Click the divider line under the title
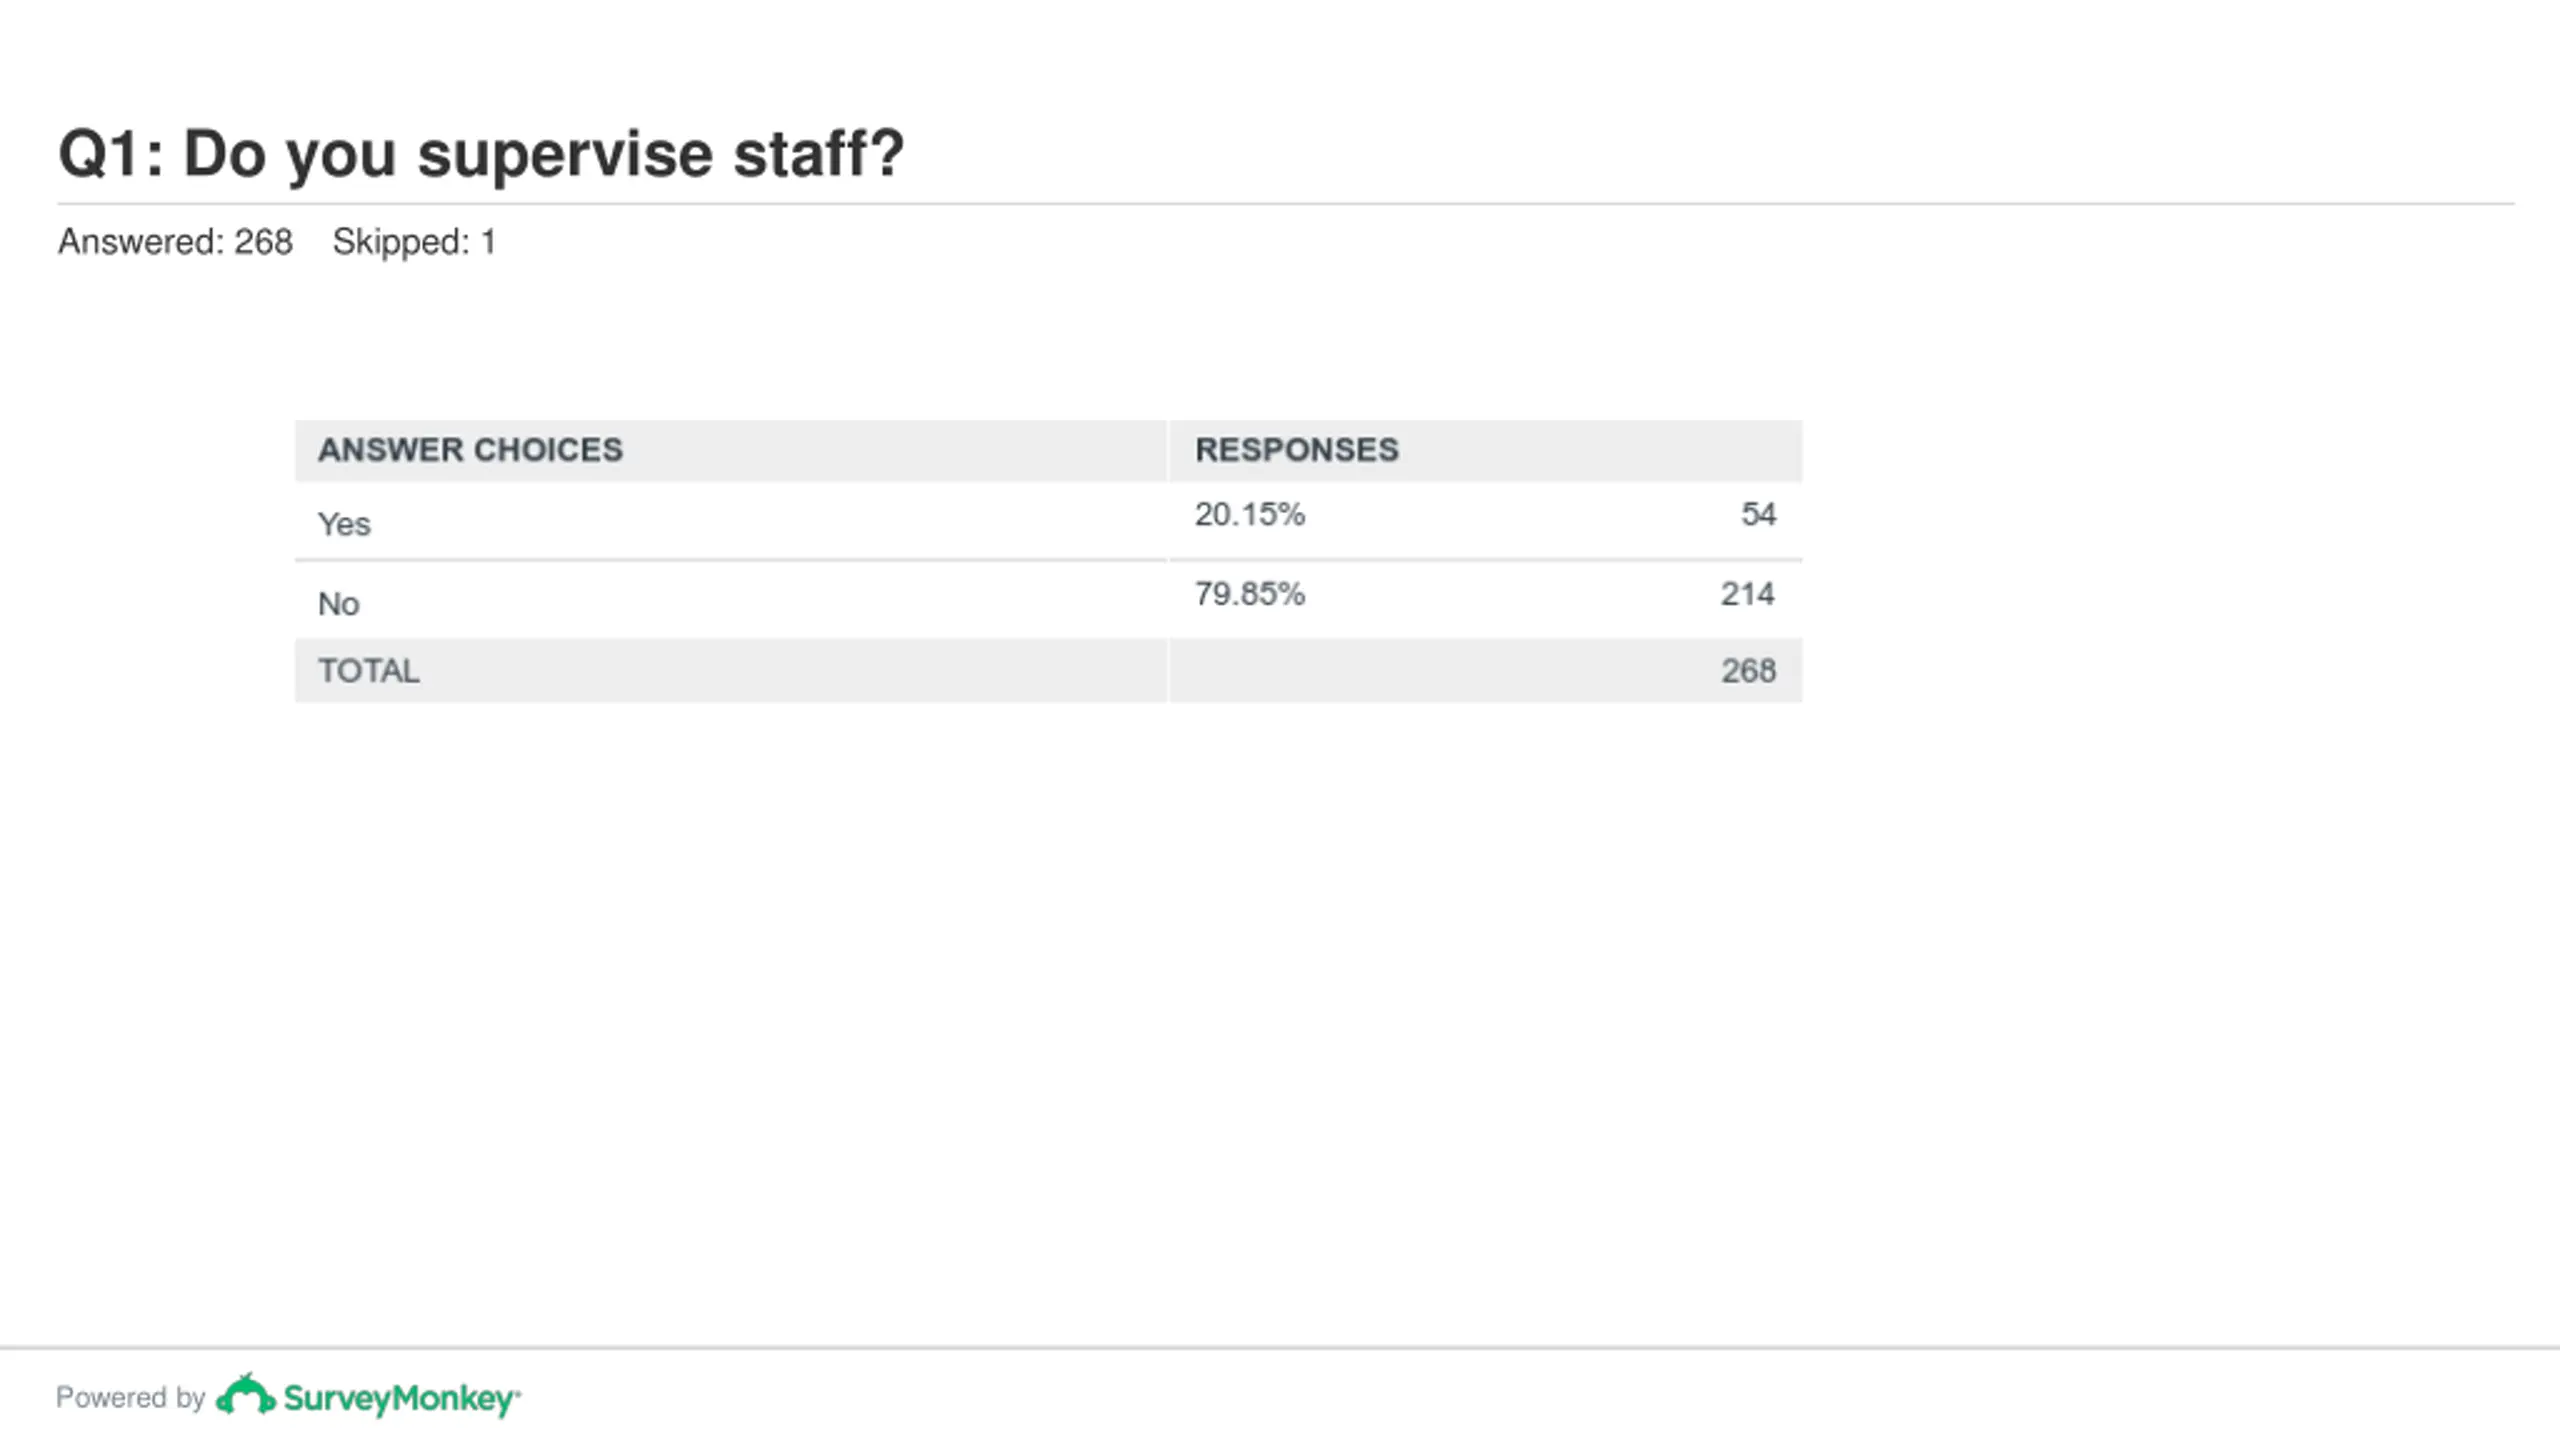The image size is (2560, 1440). coord(1286,204)
